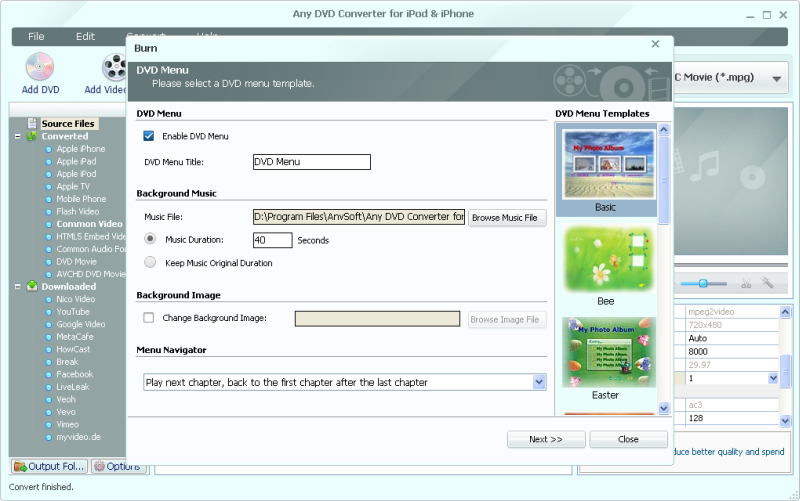The width and height of the screenshot is (800, 501).
Task: Select the Easter DVD menu template
Action: tap(606, 359)
